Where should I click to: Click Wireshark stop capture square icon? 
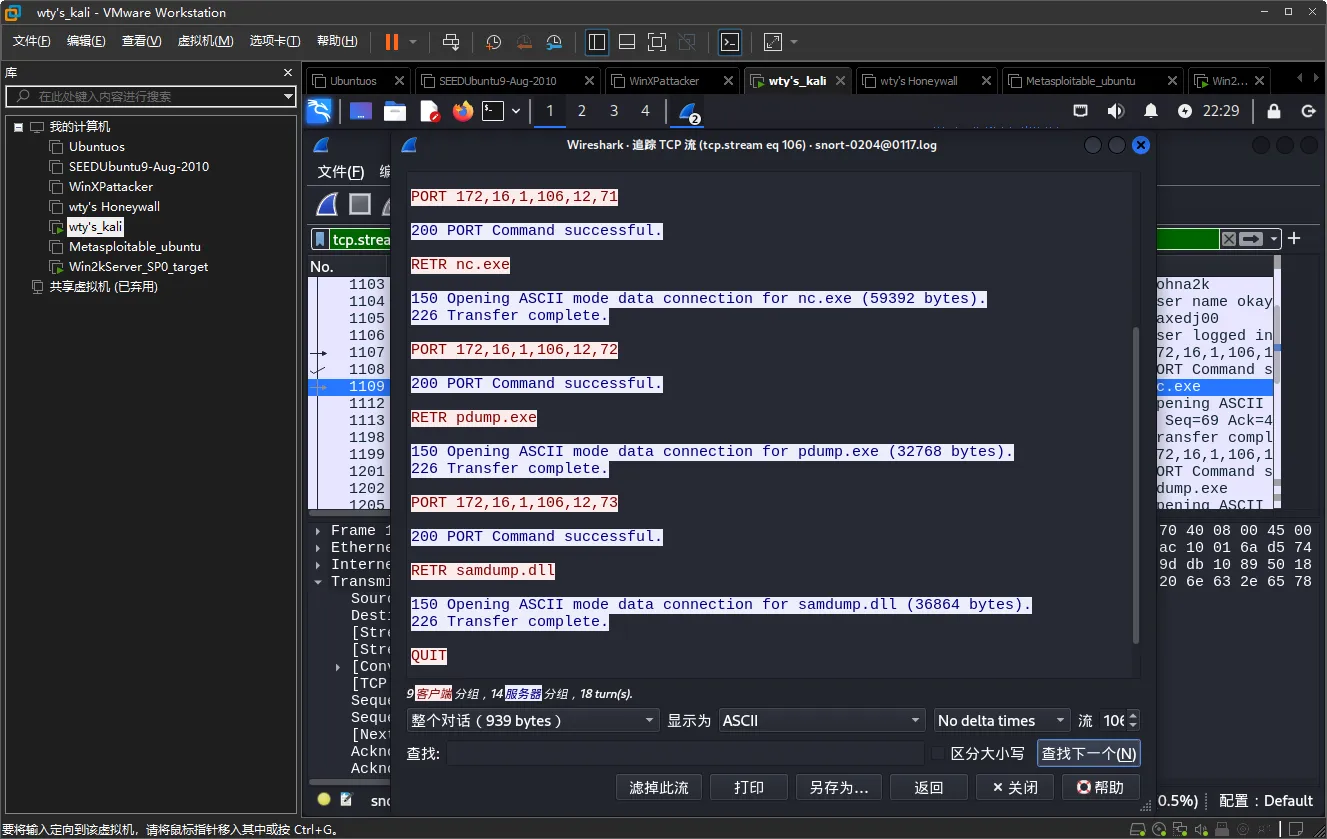(x=360, y=205)
